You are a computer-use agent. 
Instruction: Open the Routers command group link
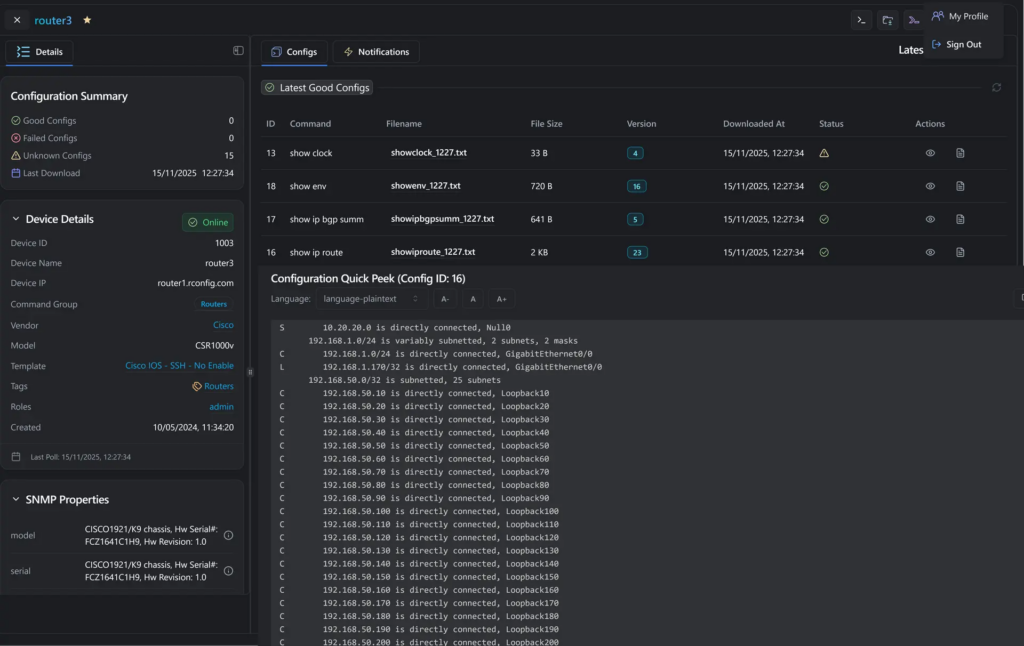coord(214,304)
